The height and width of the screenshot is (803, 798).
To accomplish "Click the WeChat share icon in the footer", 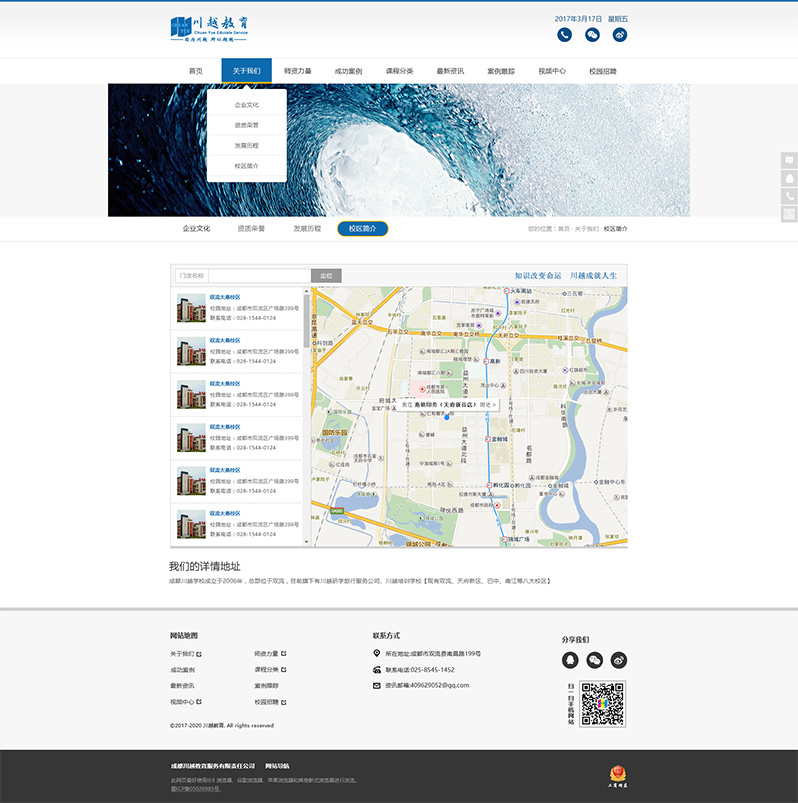I will coord(595,660).
